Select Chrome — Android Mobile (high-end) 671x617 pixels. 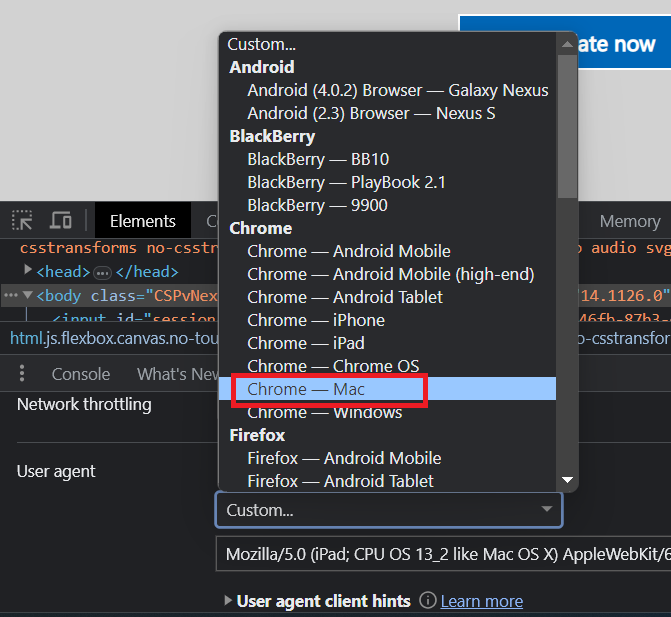point(387,274)
